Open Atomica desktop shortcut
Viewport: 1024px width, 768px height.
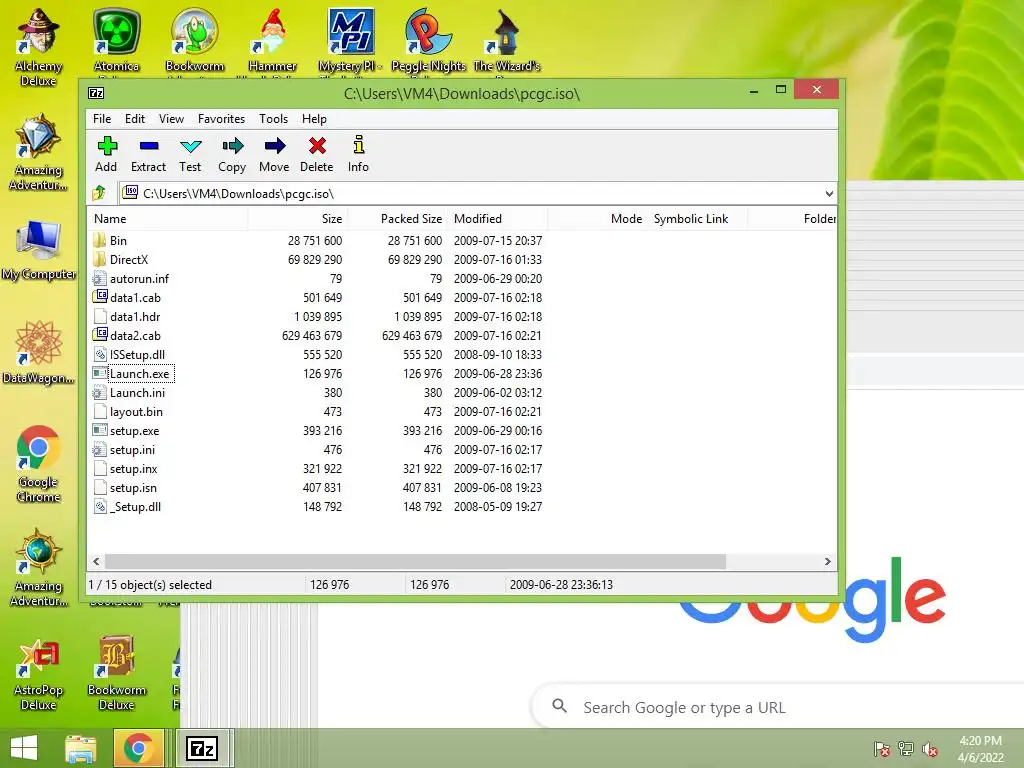(116, 40)
